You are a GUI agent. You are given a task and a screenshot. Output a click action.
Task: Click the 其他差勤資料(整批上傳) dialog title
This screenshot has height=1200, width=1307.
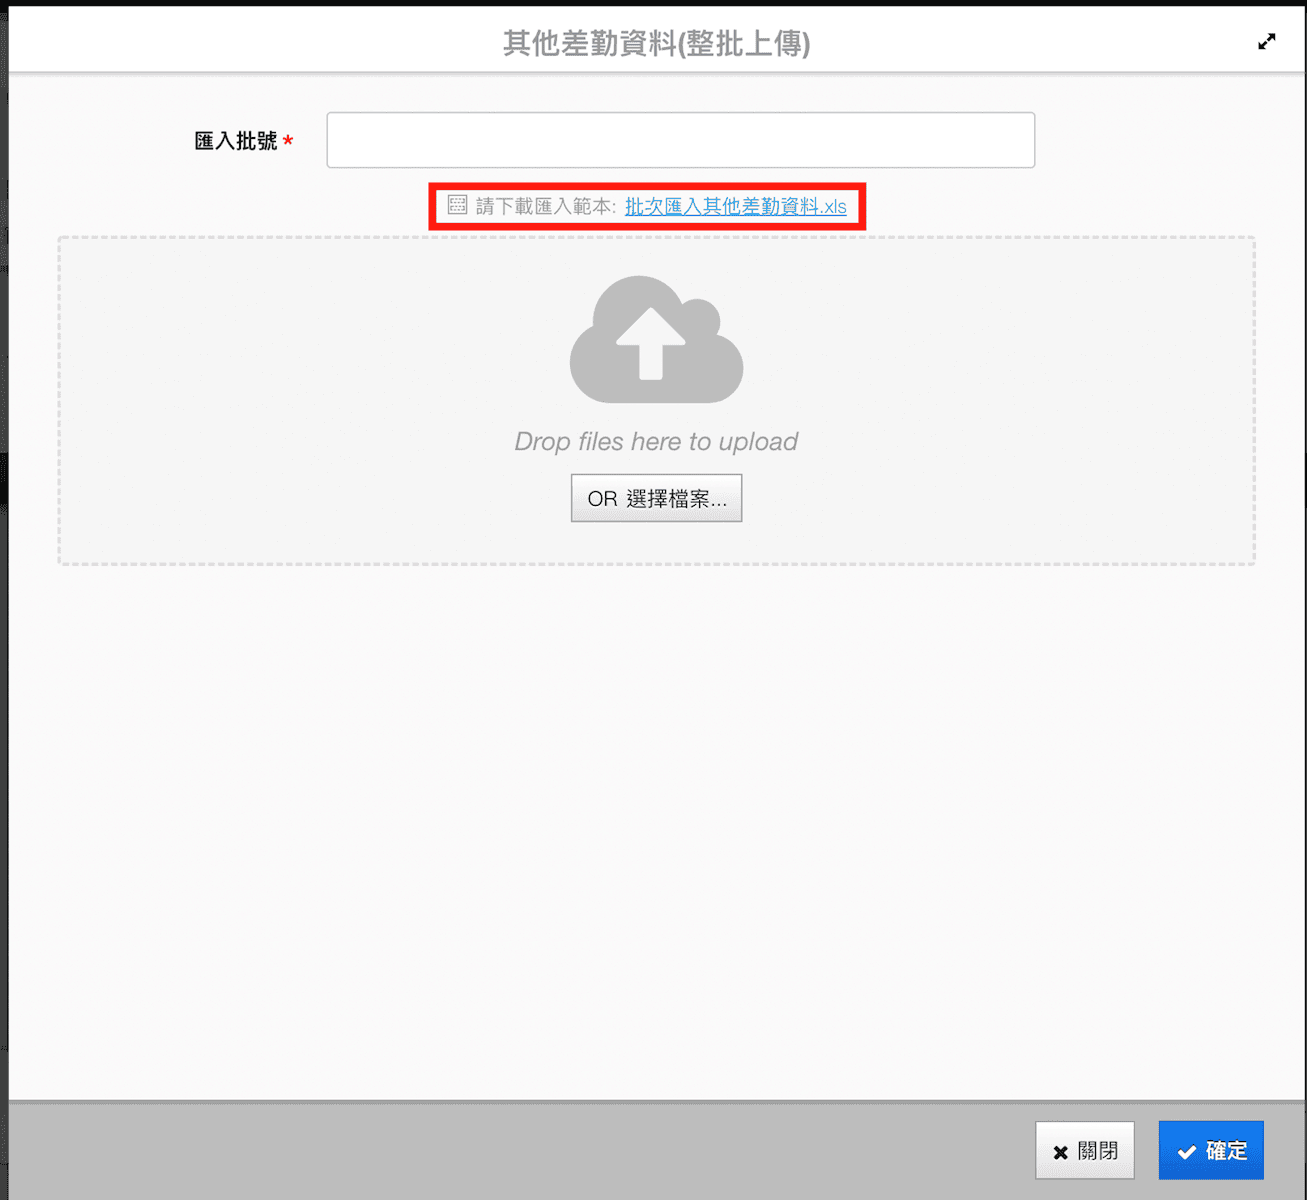[x=656, y=44]
